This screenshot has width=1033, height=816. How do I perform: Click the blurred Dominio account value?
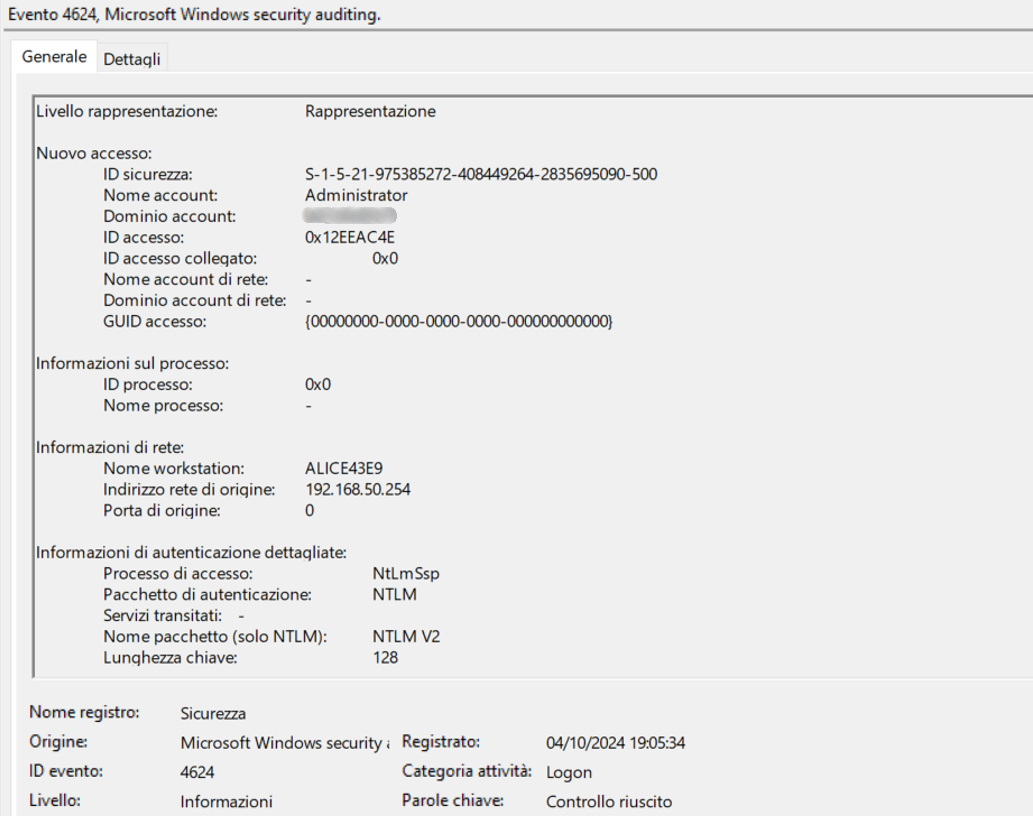(350, 216)
